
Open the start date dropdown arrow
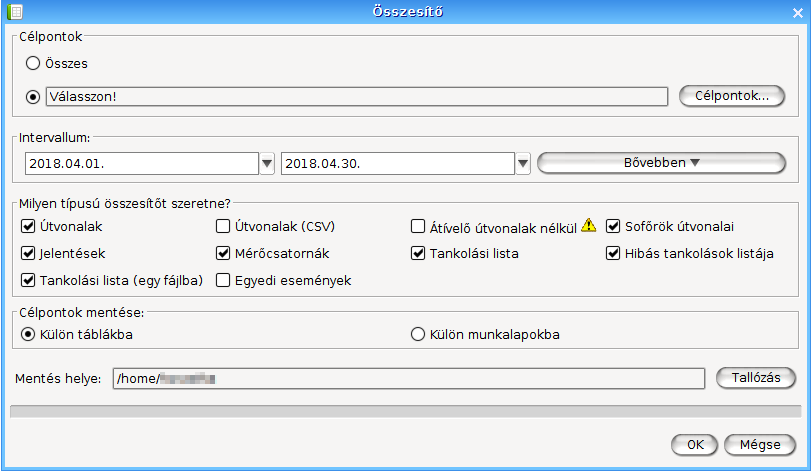(x=267, y=163)
